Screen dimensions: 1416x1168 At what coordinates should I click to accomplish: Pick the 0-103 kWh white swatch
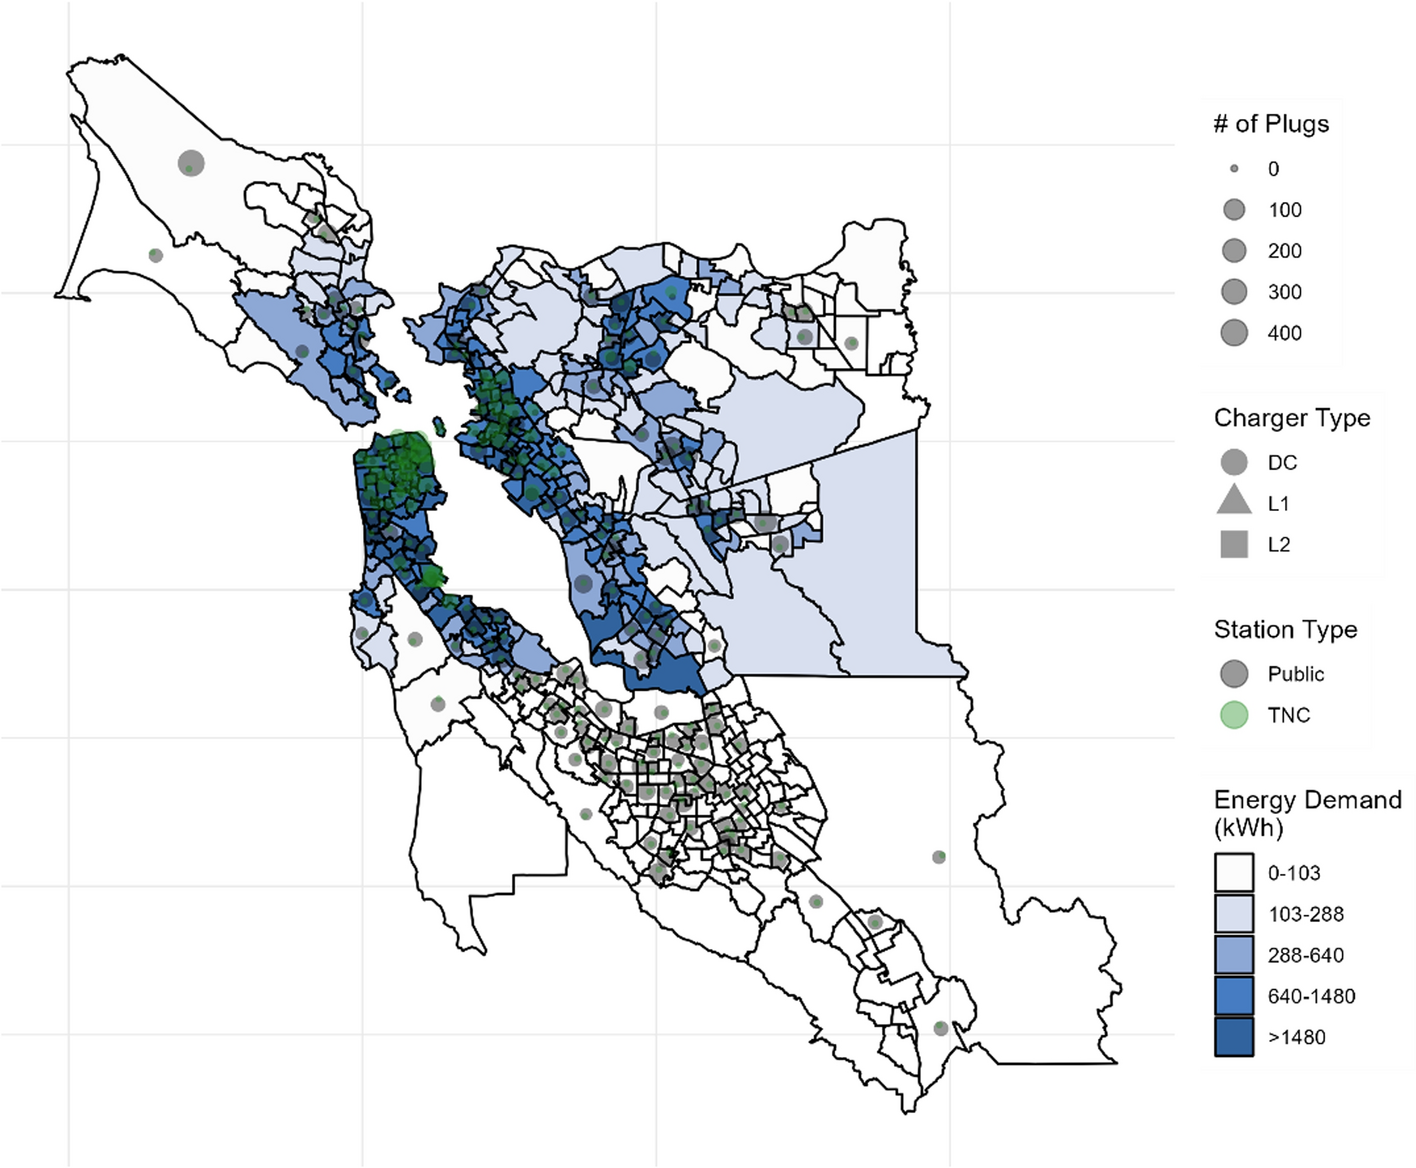click(x=1234, y=873)
